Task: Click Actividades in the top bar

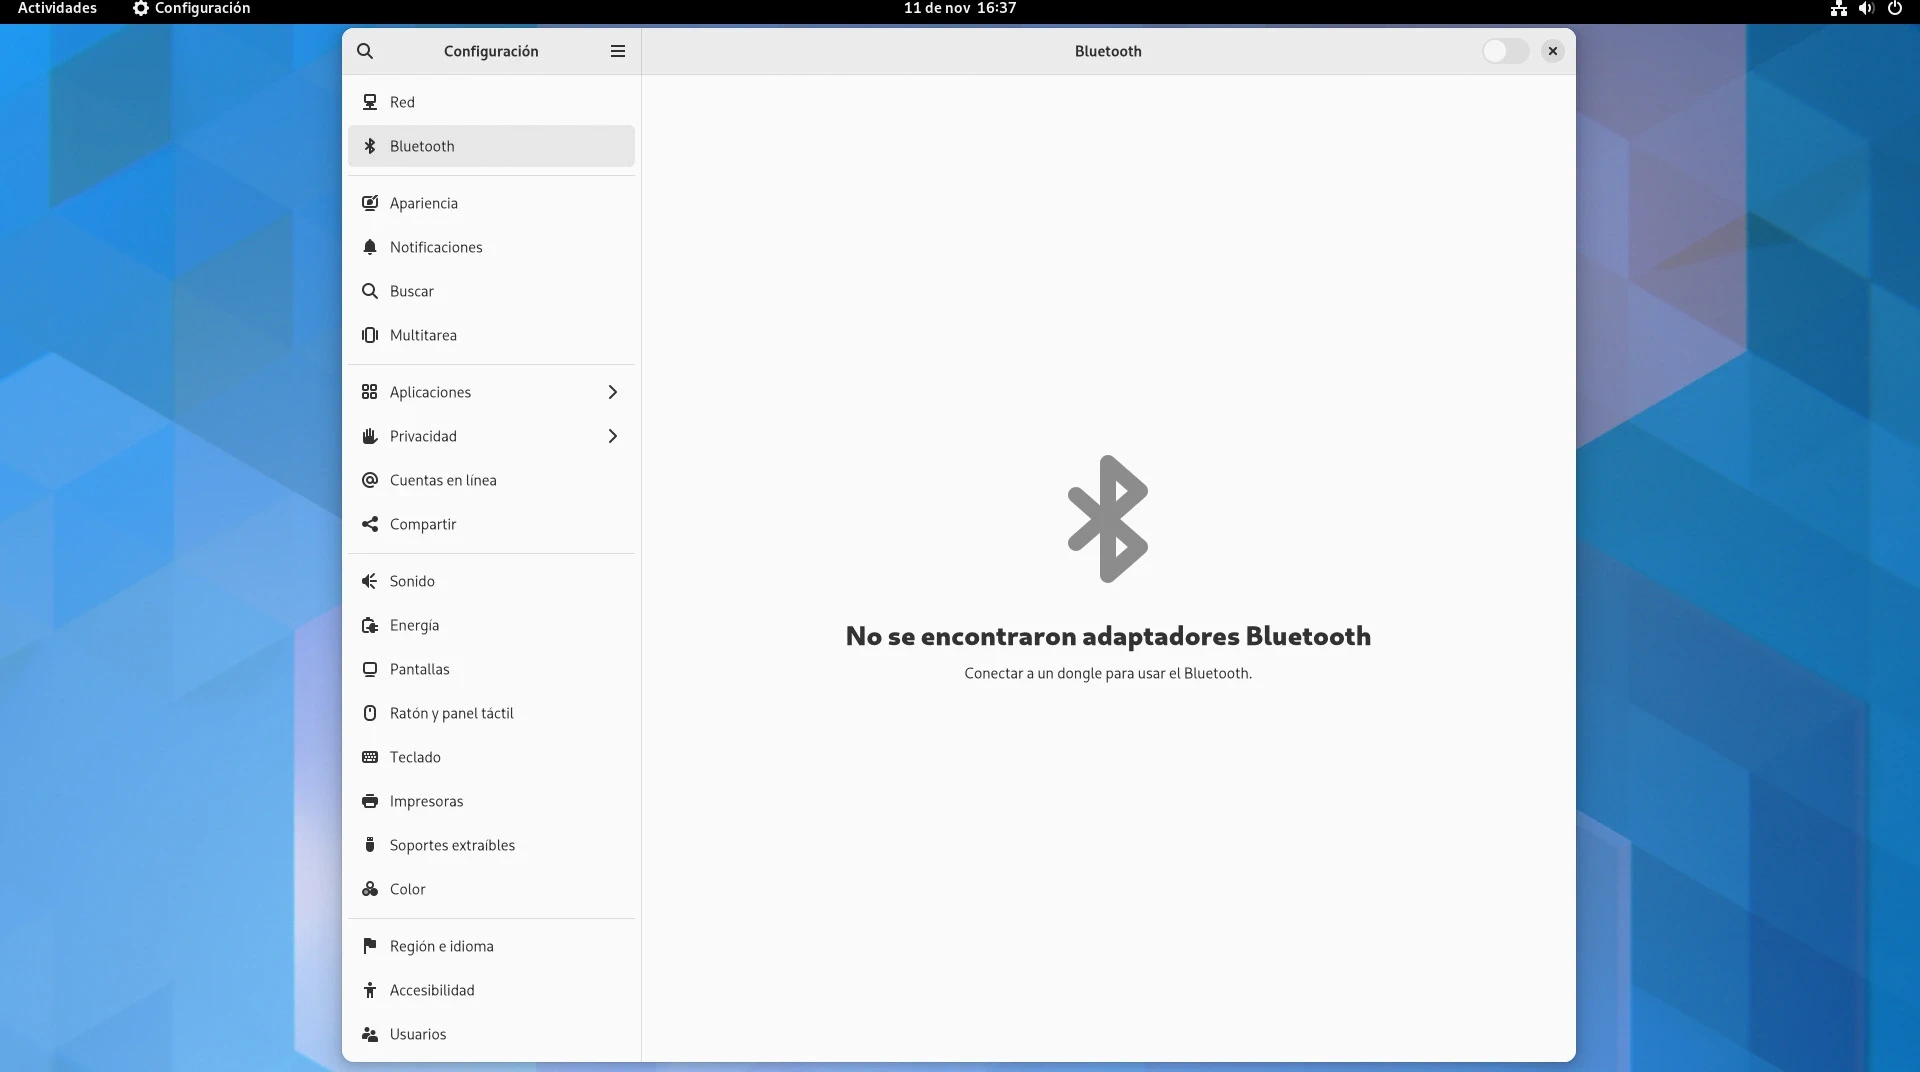Action: (x=57, y=8)
